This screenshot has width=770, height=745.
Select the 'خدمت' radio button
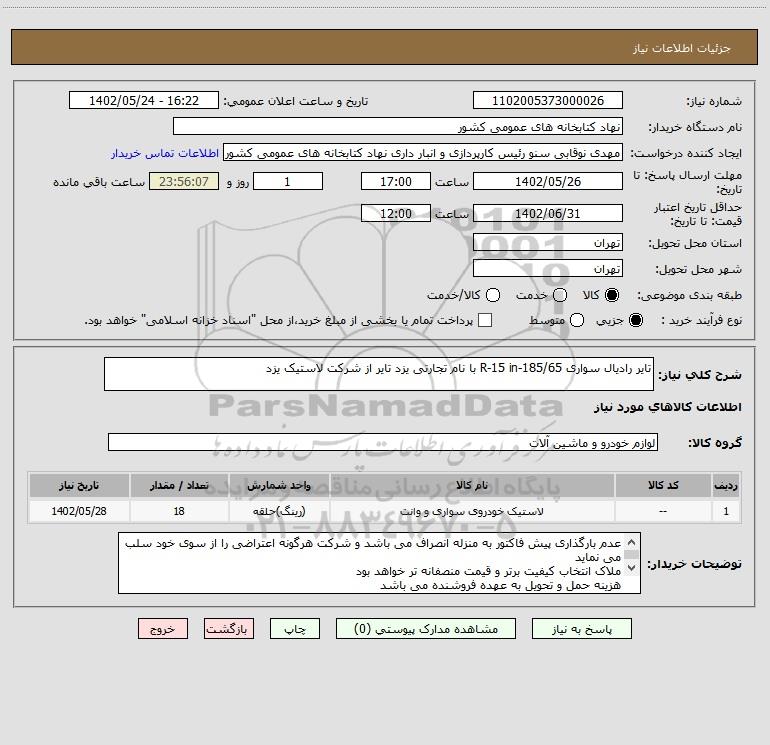pos(560,295)
